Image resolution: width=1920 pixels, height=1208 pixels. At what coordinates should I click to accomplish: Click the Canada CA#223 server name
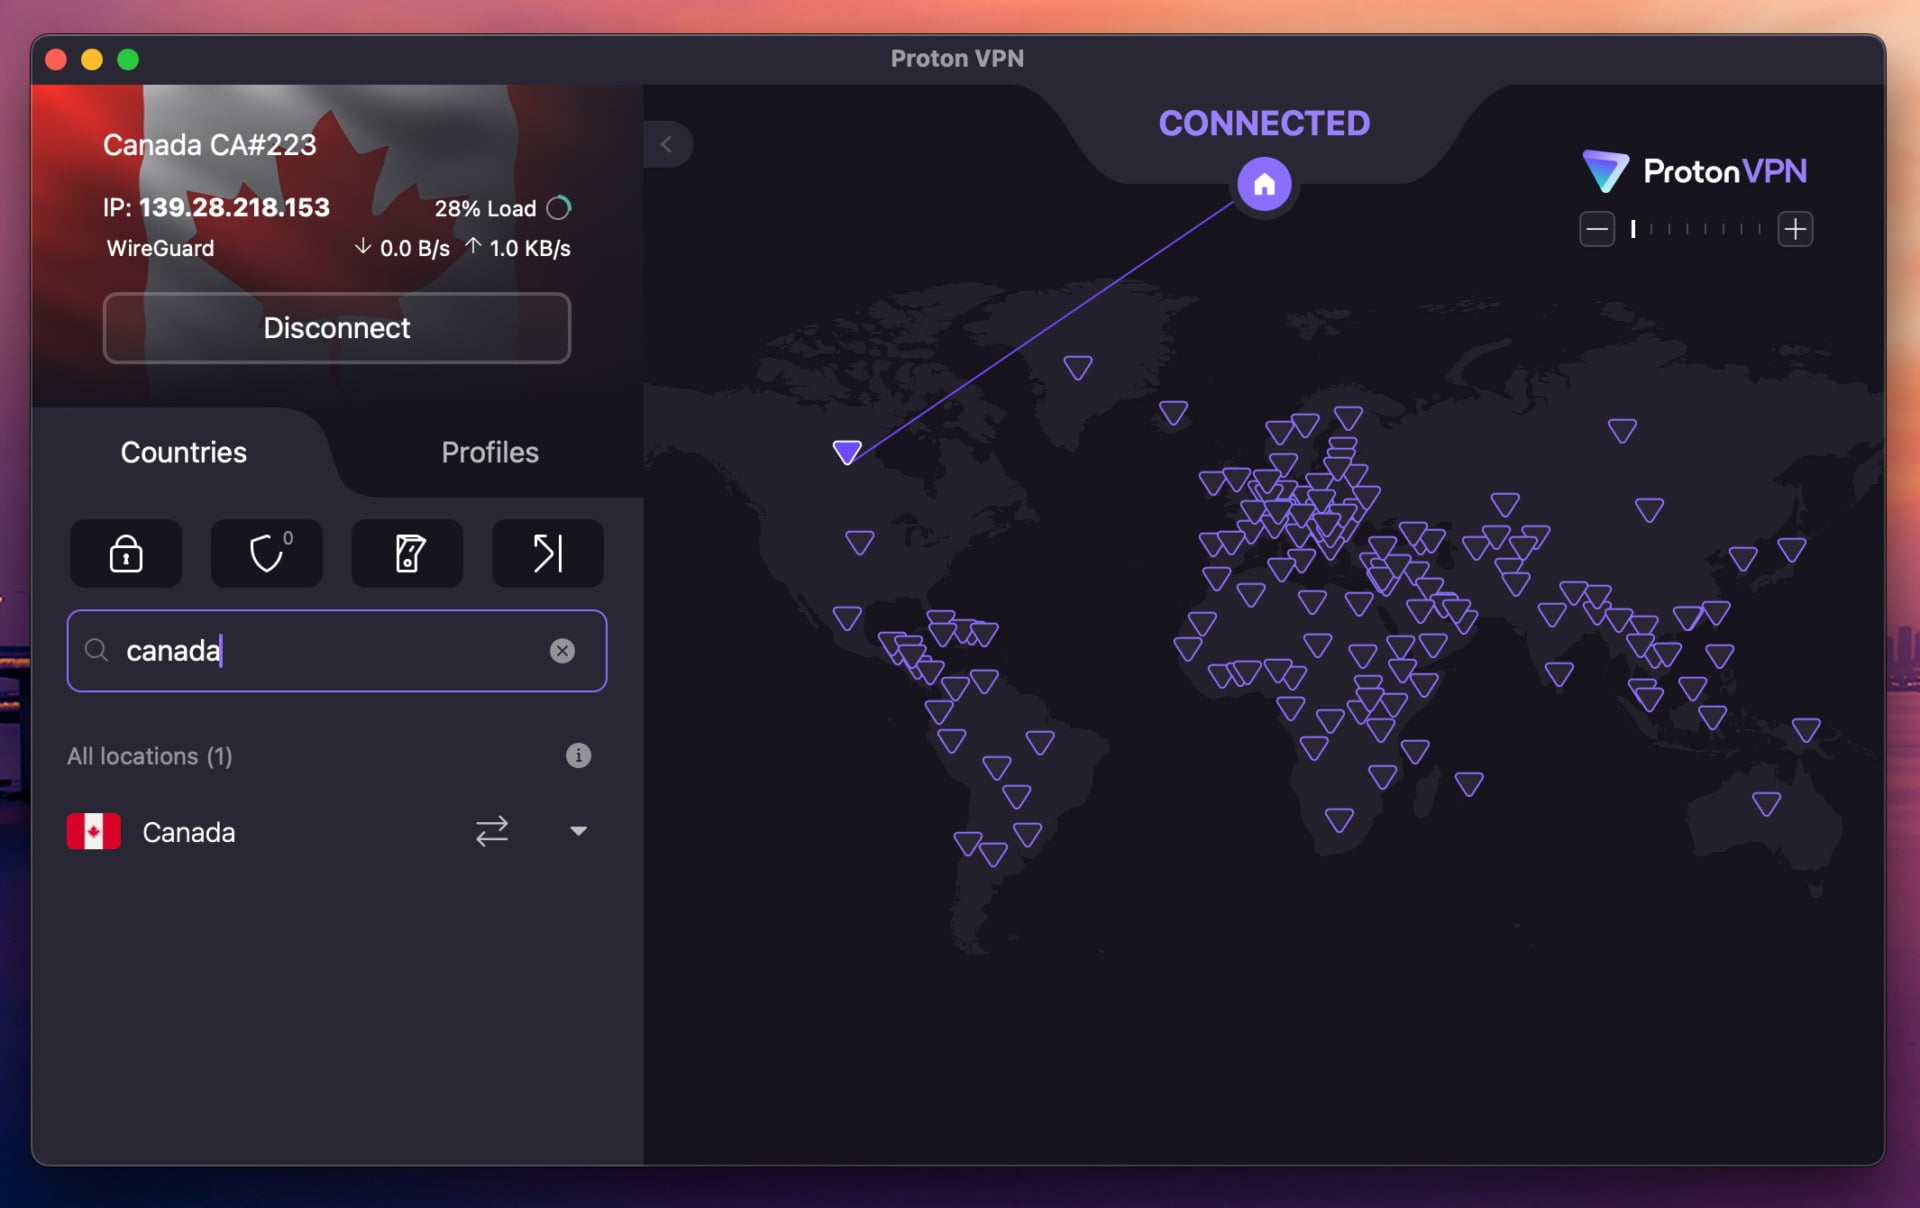(210, 145)
